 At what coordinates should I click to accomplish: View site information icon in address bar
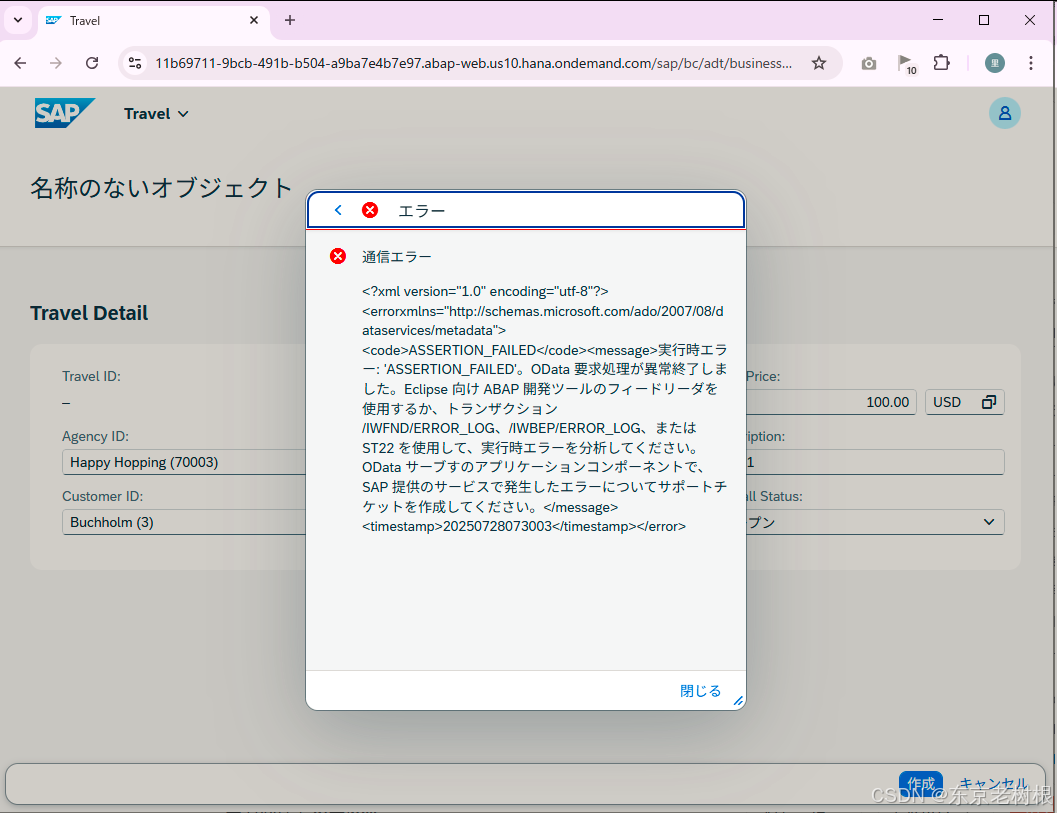pyautogui.click(x=135, y=63)
